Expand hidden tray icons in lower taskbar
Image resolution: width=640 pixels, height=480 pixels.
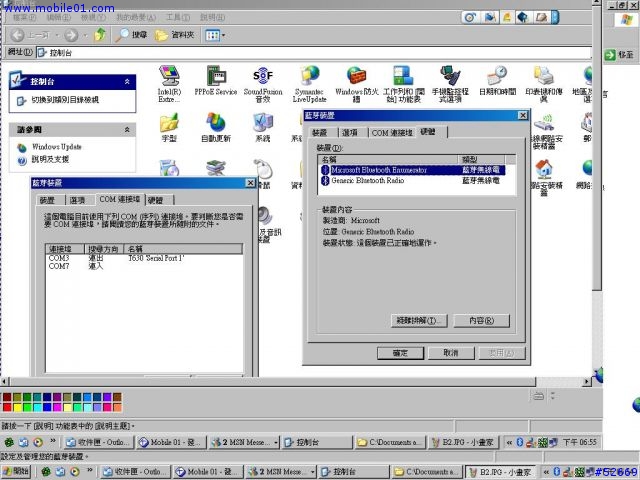pyautogui.click(x=546, y=472)
